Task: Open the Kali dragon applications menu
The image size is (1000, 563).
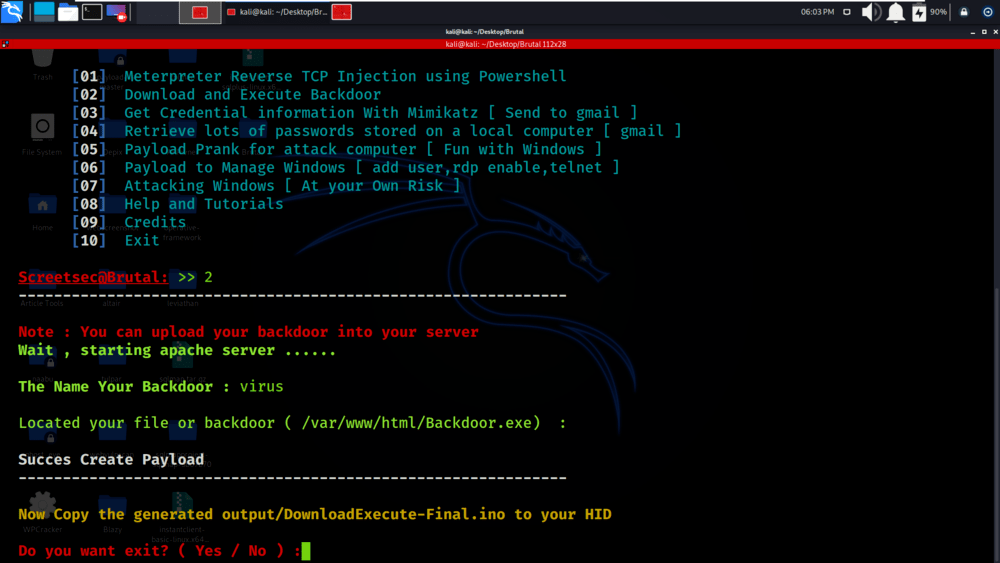Action: tap(12, 11)
